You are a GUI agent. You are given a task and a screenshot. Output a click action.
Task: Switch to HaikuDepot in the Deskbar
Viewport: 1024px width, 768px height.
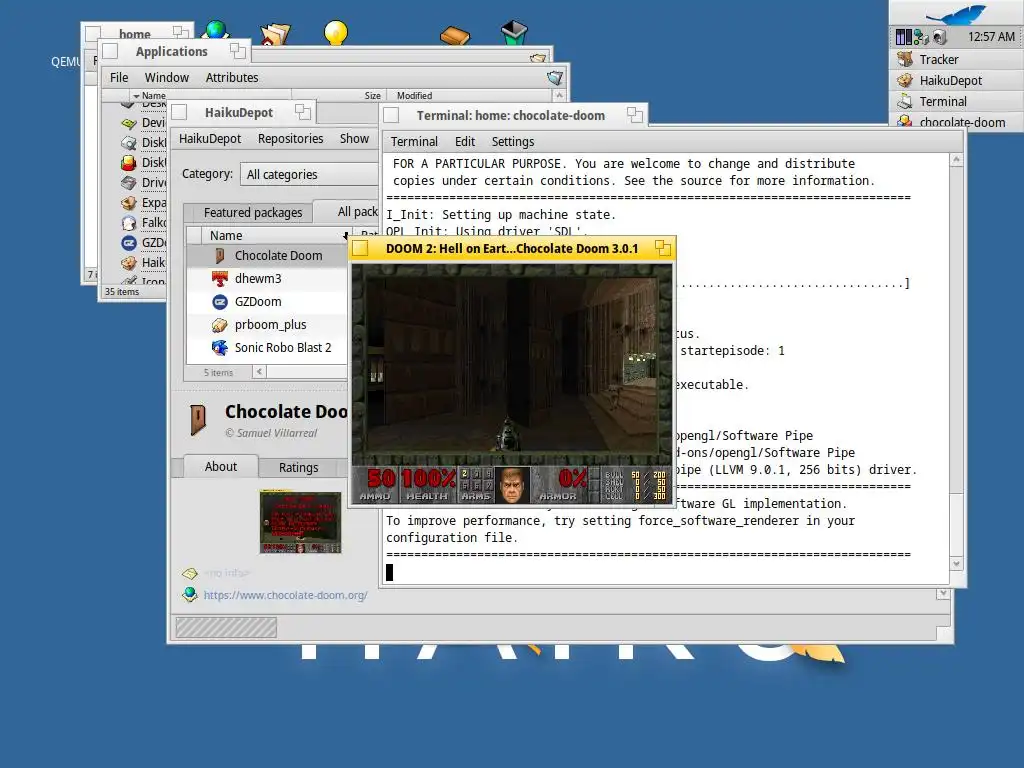[x=957, y=80]
